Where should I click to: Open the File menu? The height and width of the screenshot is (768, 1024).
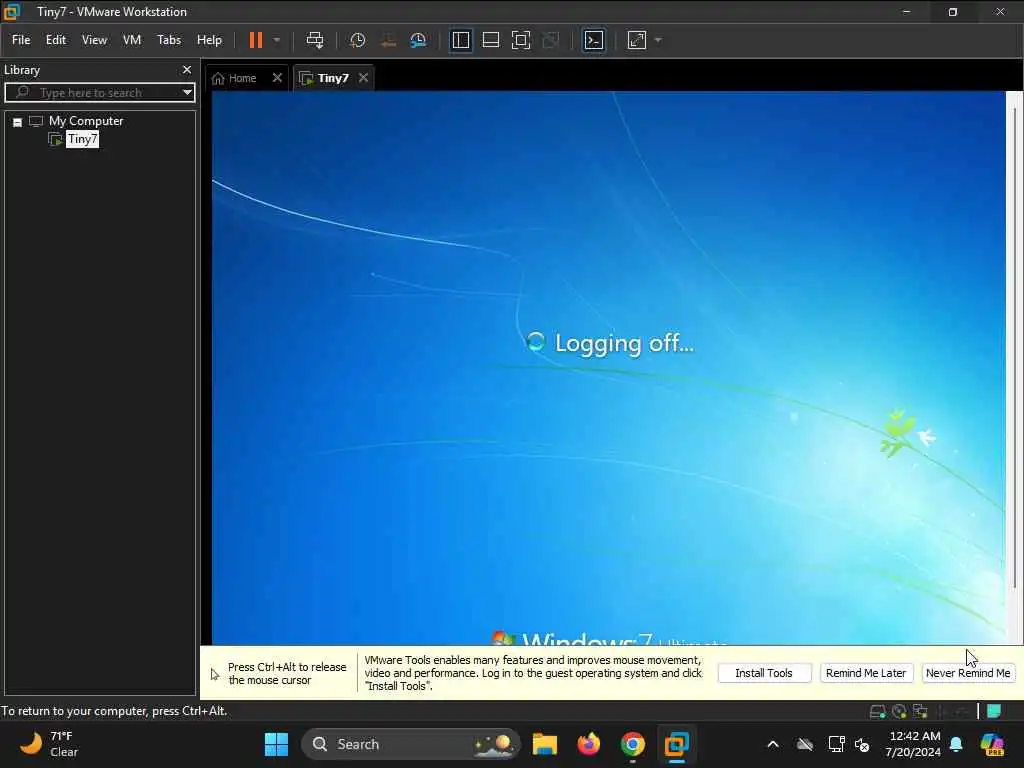click(21, 40)
